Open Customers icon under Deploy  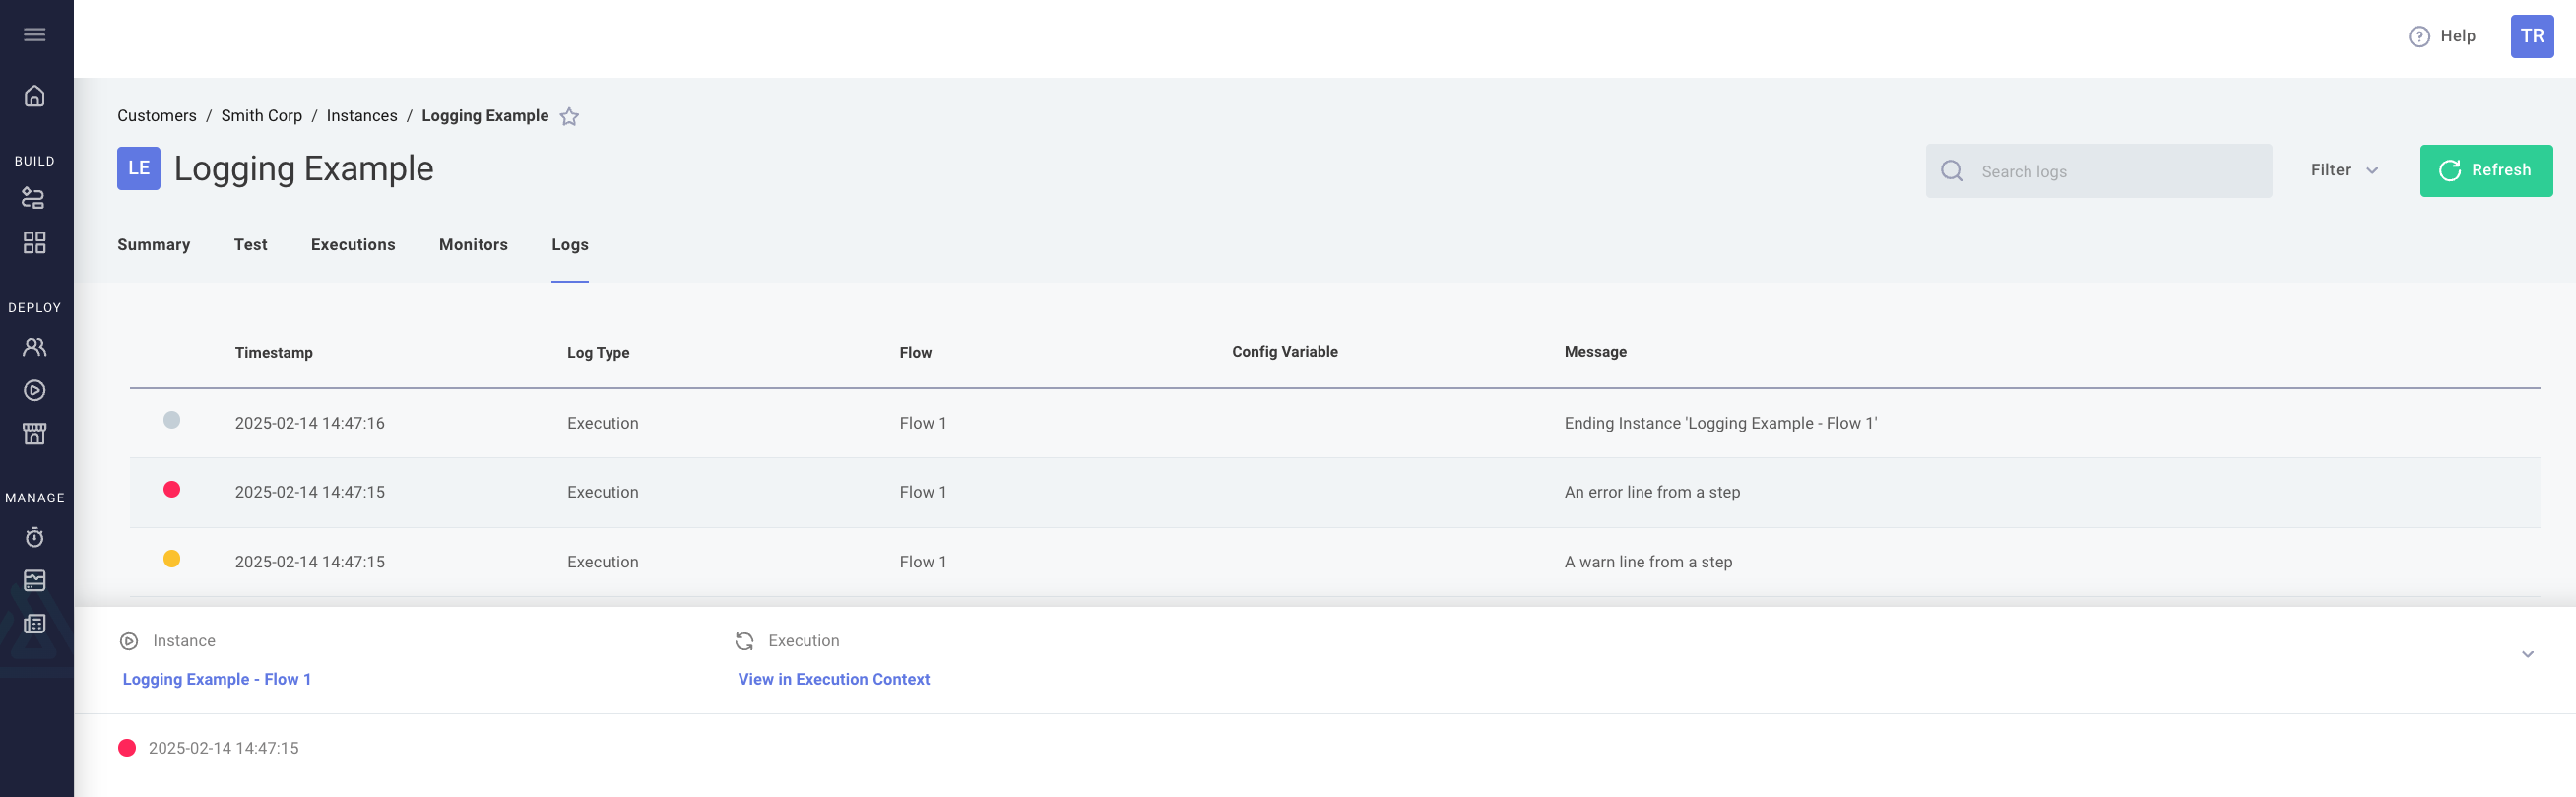pyautogui.click(x=35, y=347)
